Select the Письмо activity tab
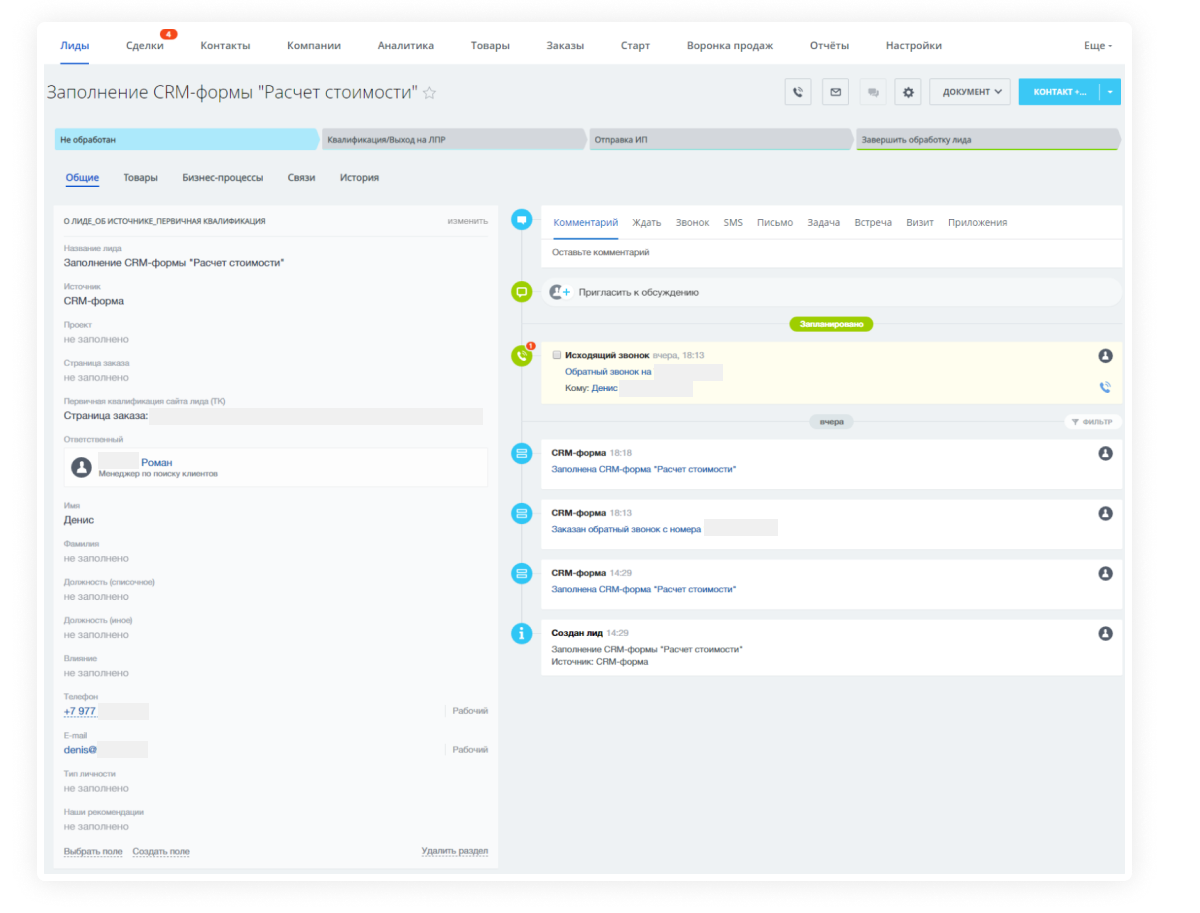Viewport: 1200px width, 913px height. [775, 223]
